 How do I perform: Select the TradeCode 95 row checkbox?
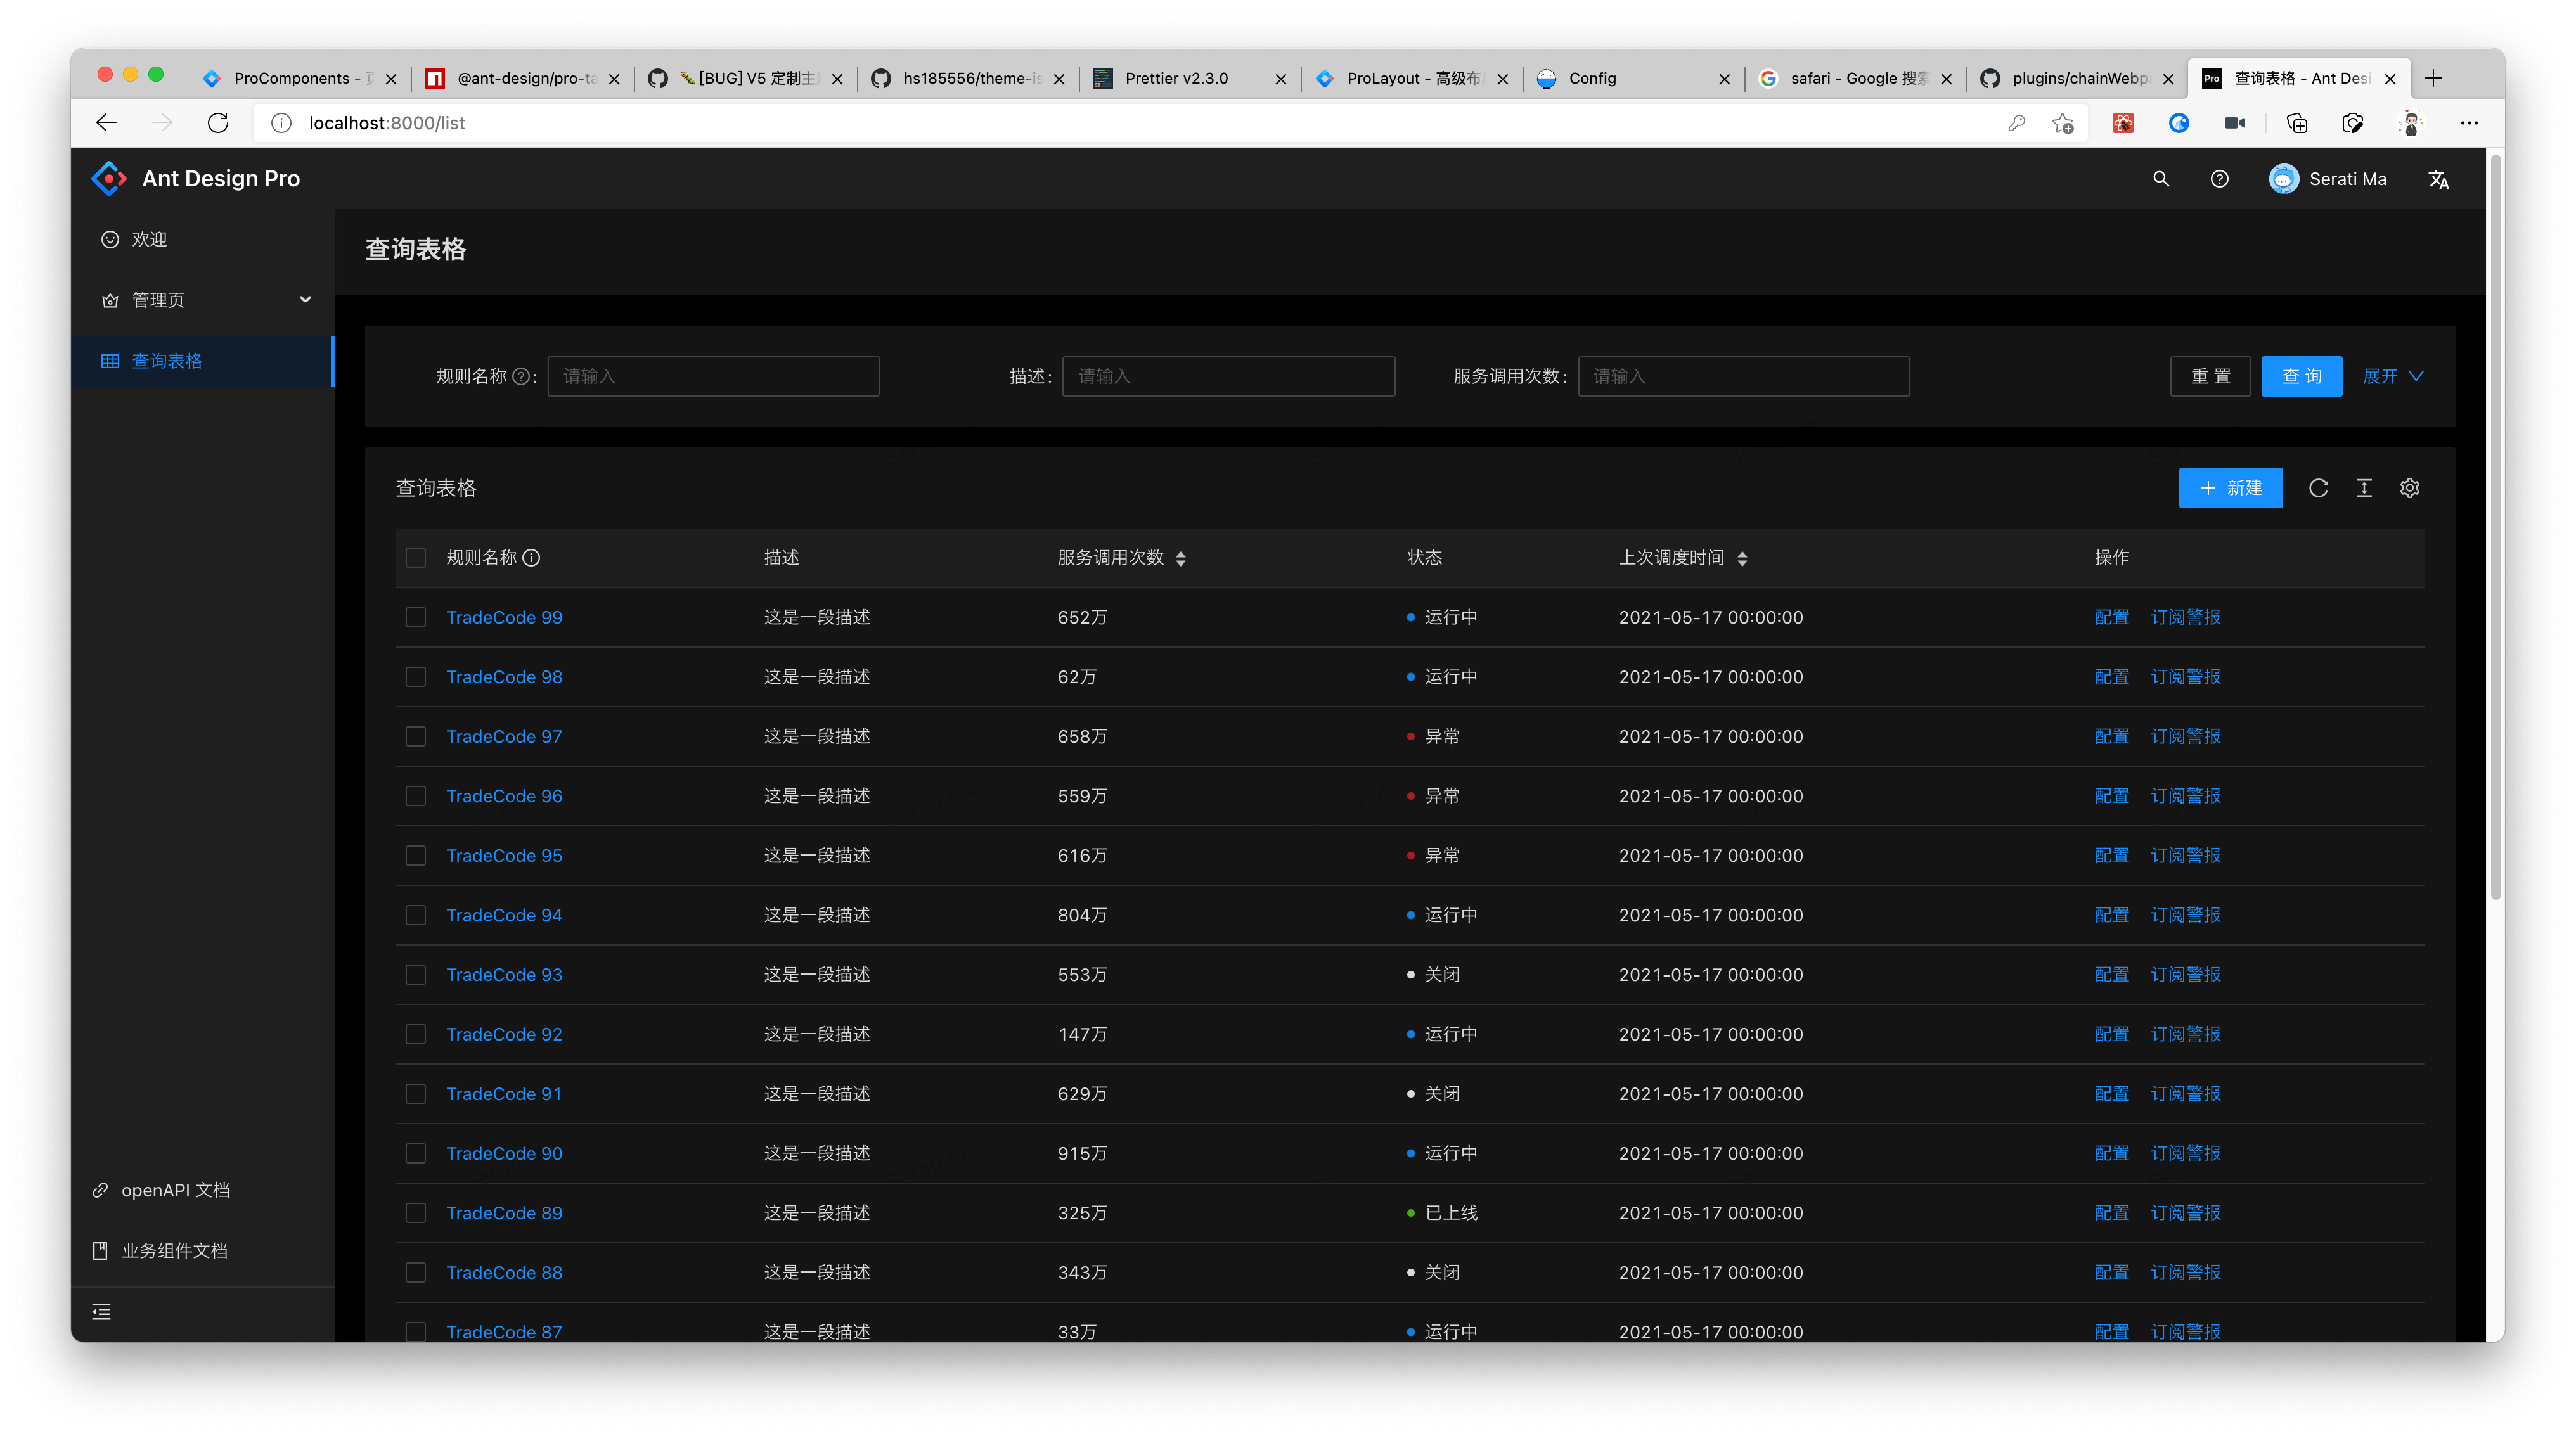(416, 856)
